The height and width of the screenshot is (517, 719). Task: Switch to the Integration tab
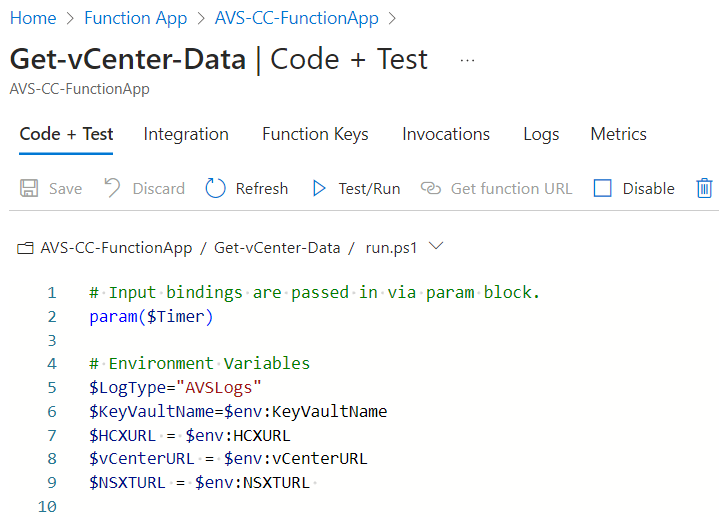(186, 134)
